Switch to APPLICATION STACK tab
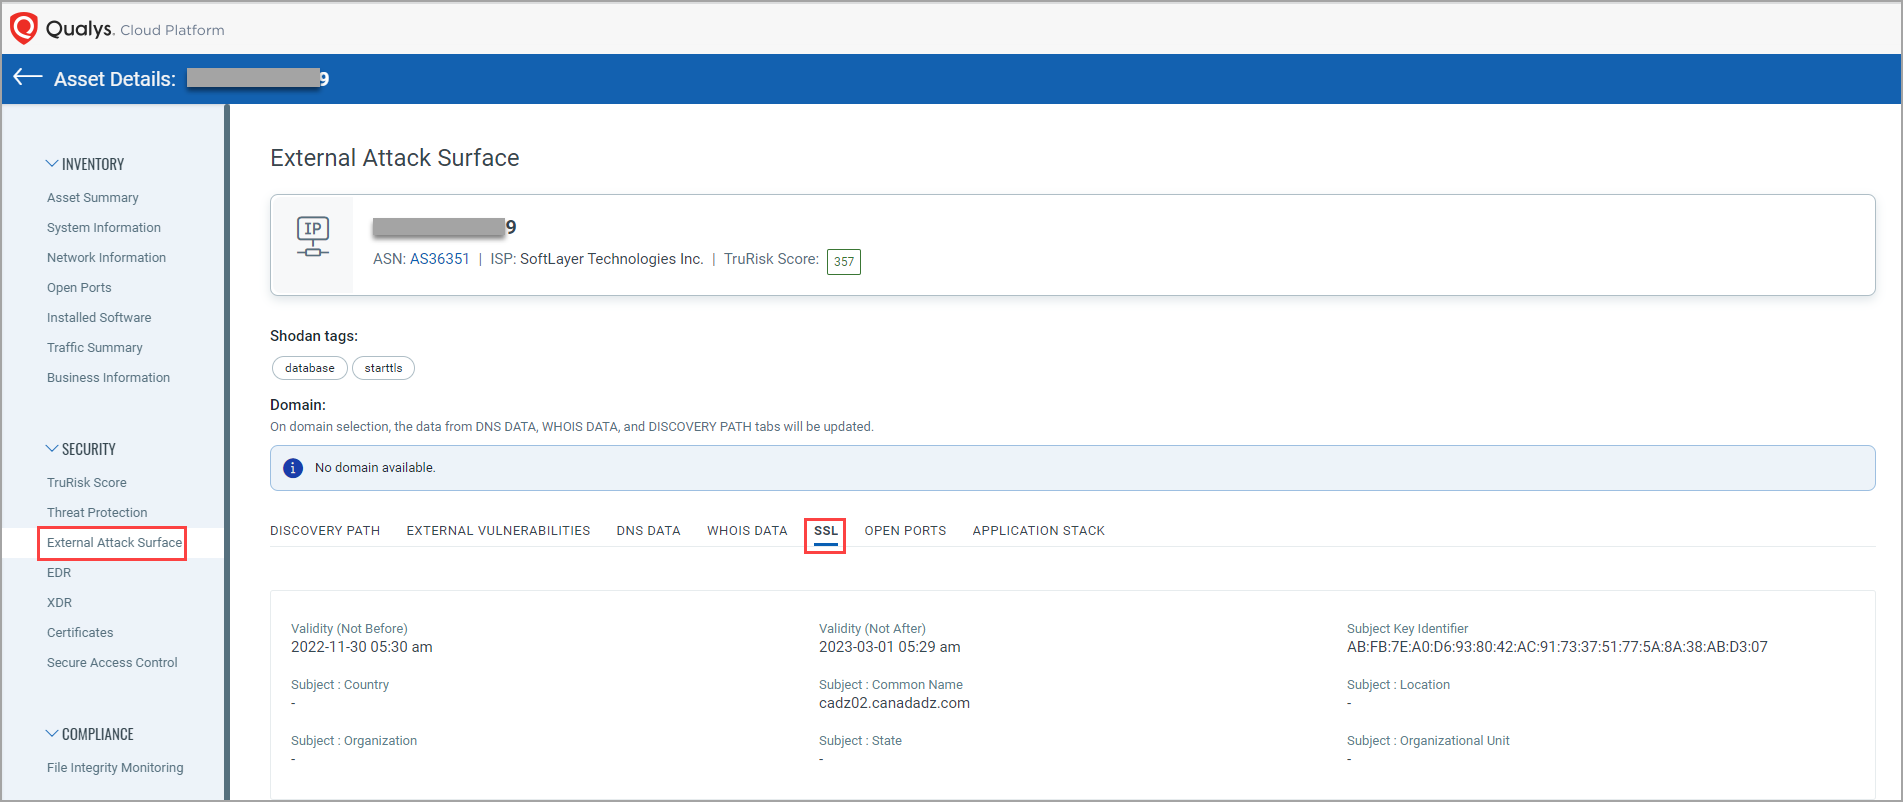This screenshot has height=802, width=1903. pos(1039,531)
